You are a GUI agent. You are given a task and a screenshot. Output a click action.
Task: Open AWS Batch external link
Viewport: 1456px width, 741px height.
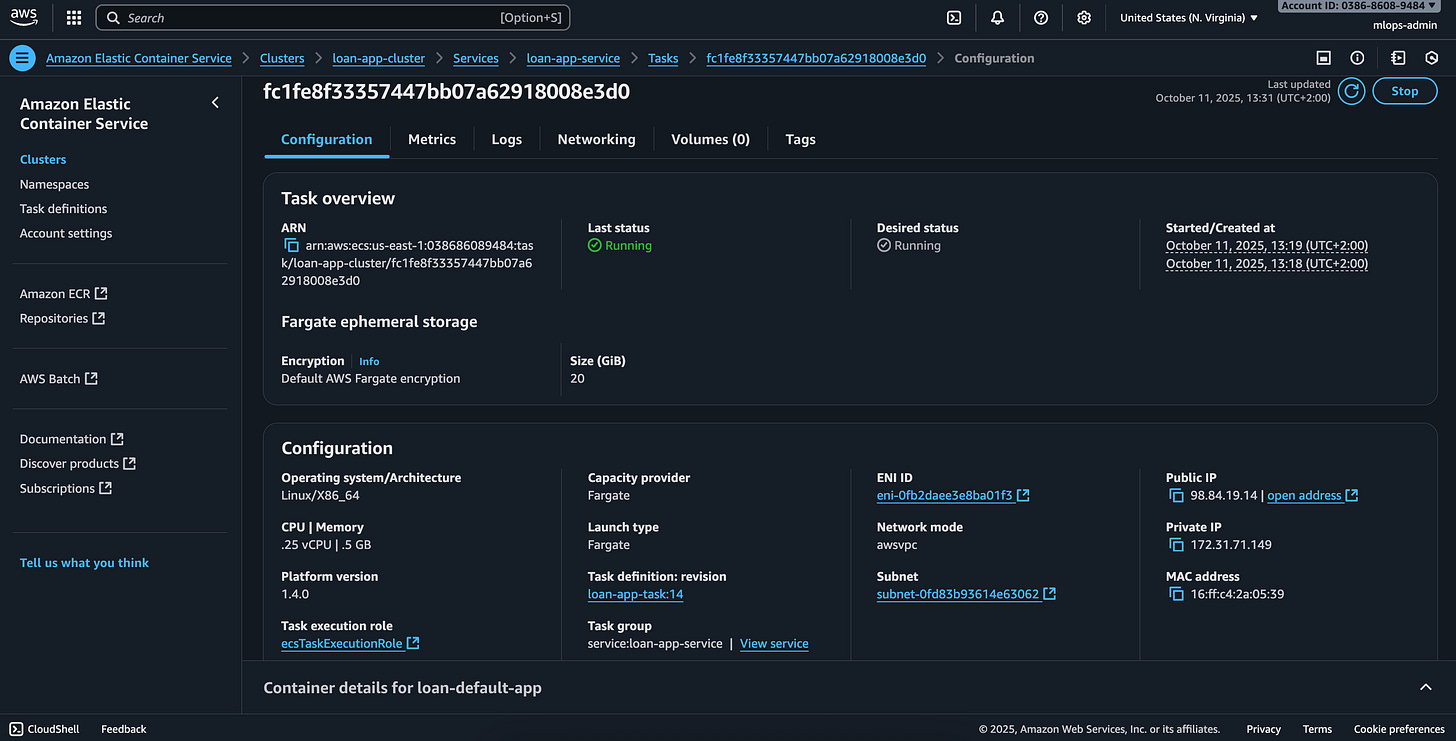[x=58, y=379]
